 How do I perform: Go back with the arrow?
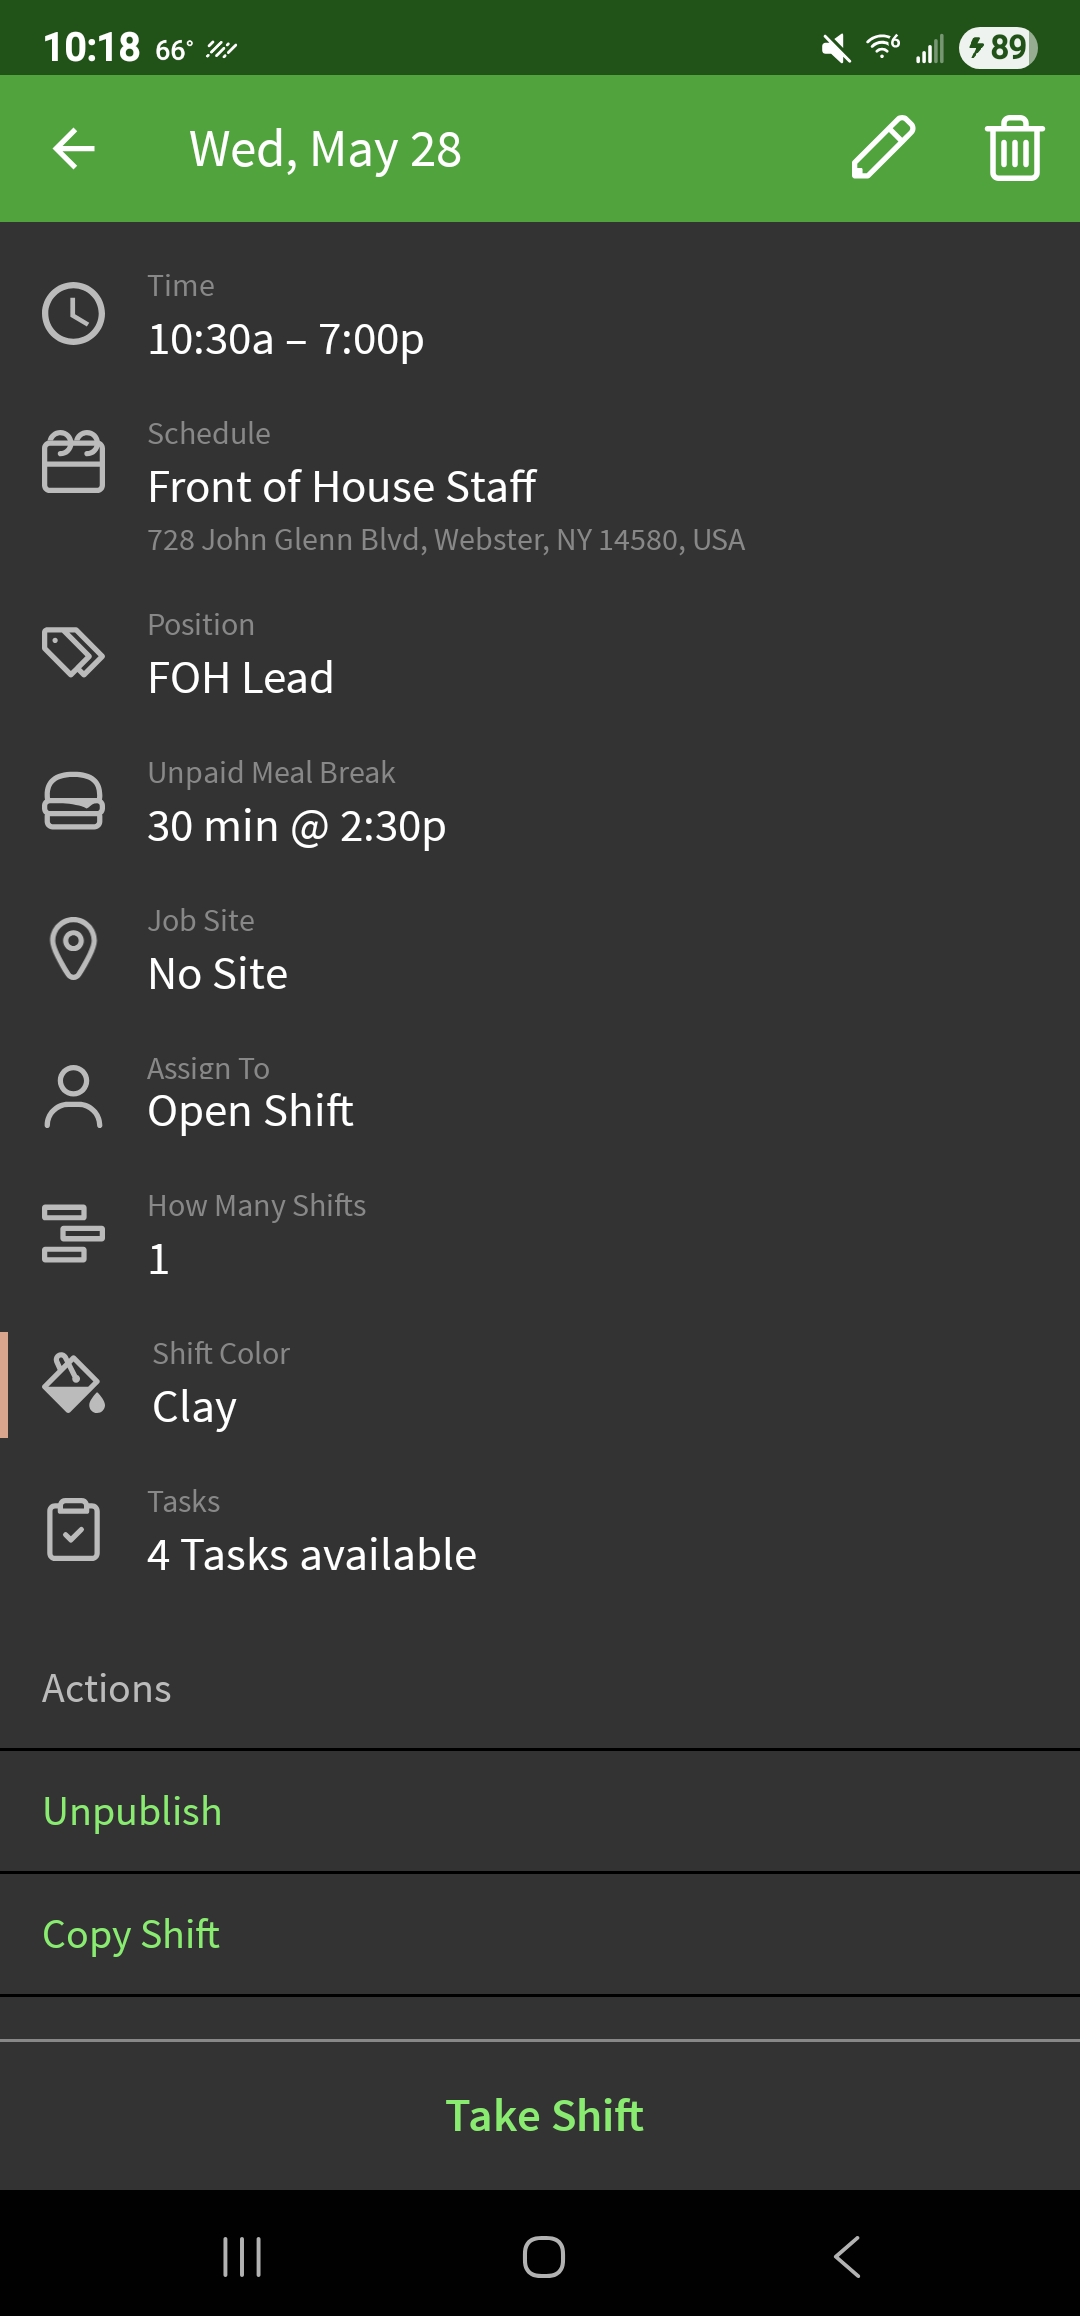[x=73, y=148]
